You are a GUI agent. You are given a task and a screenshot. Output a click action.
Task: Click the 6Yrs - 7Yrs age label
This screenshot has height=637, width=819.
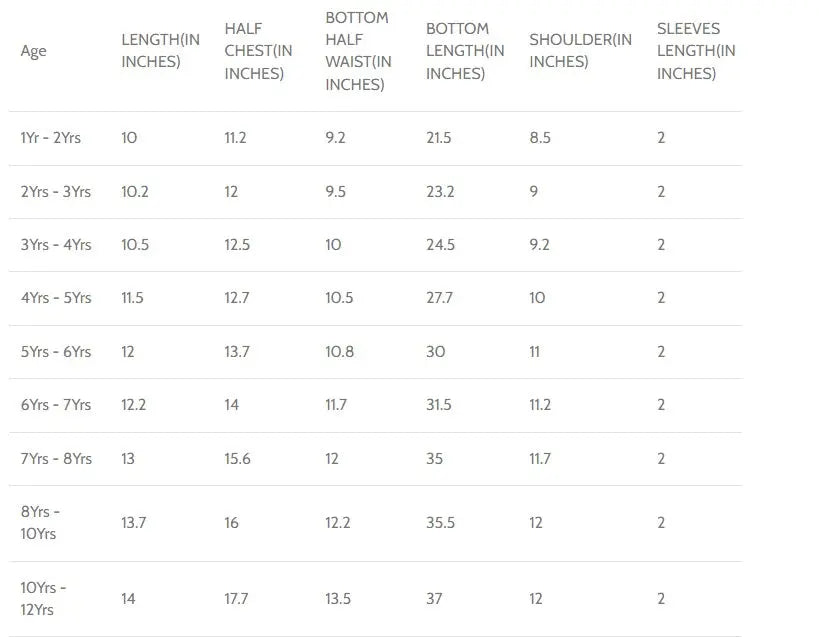[x=55, y=405]
